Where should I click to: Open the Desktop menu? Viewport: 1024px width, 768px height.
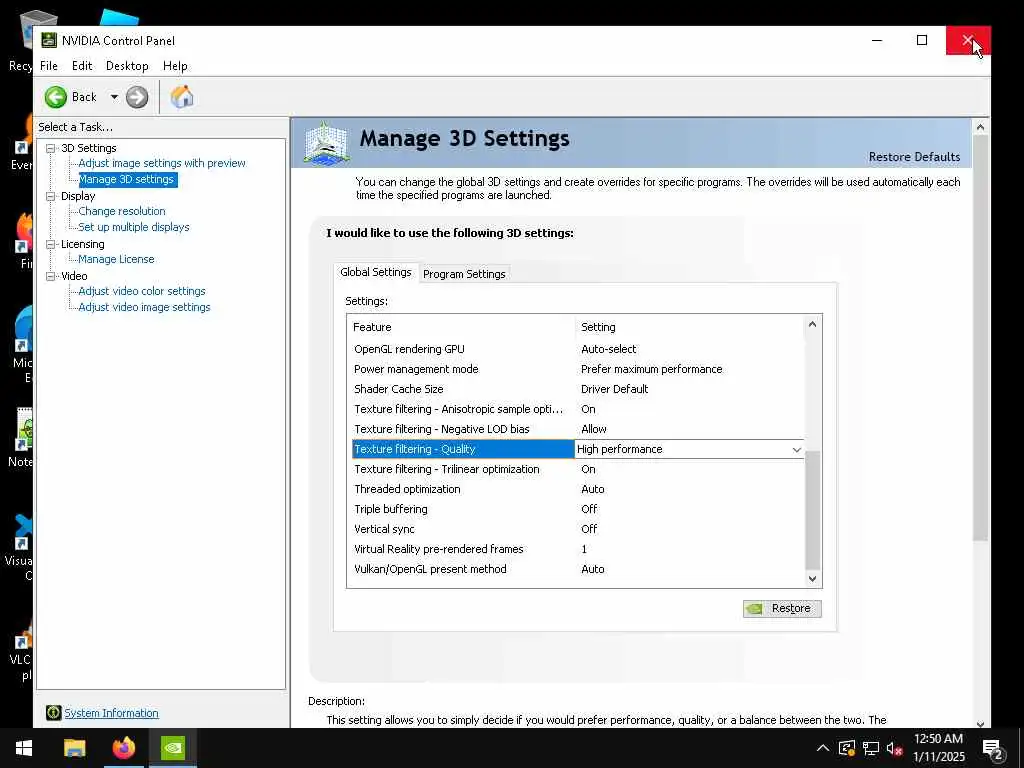click(x=127, y=66)
